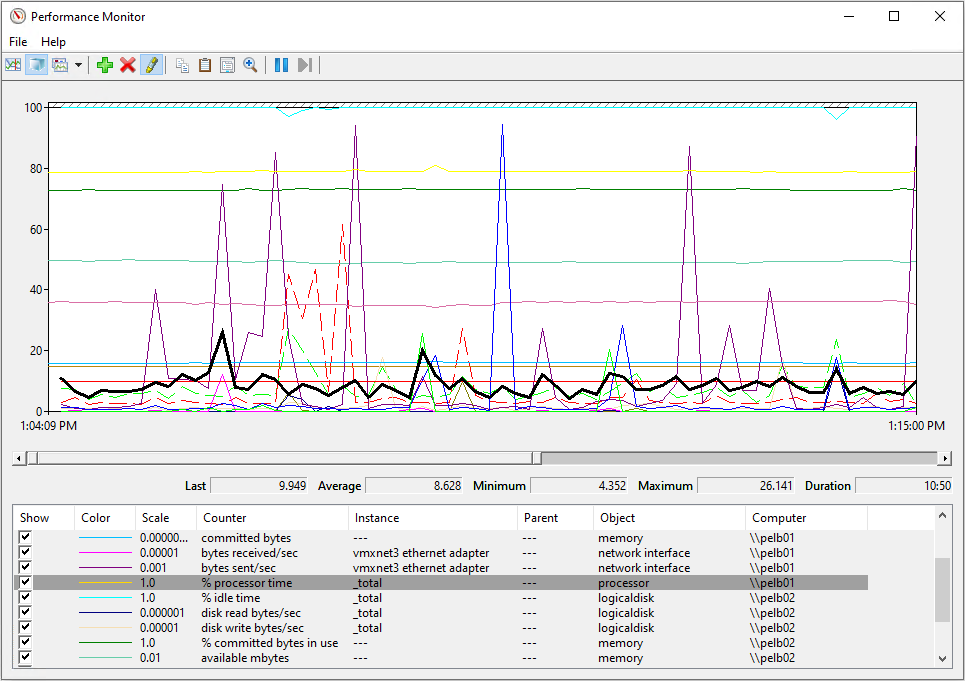Image resolution: width=965 pixels, height=681 pixels.
Task: Open the Help menu
Action: point(53,41)
